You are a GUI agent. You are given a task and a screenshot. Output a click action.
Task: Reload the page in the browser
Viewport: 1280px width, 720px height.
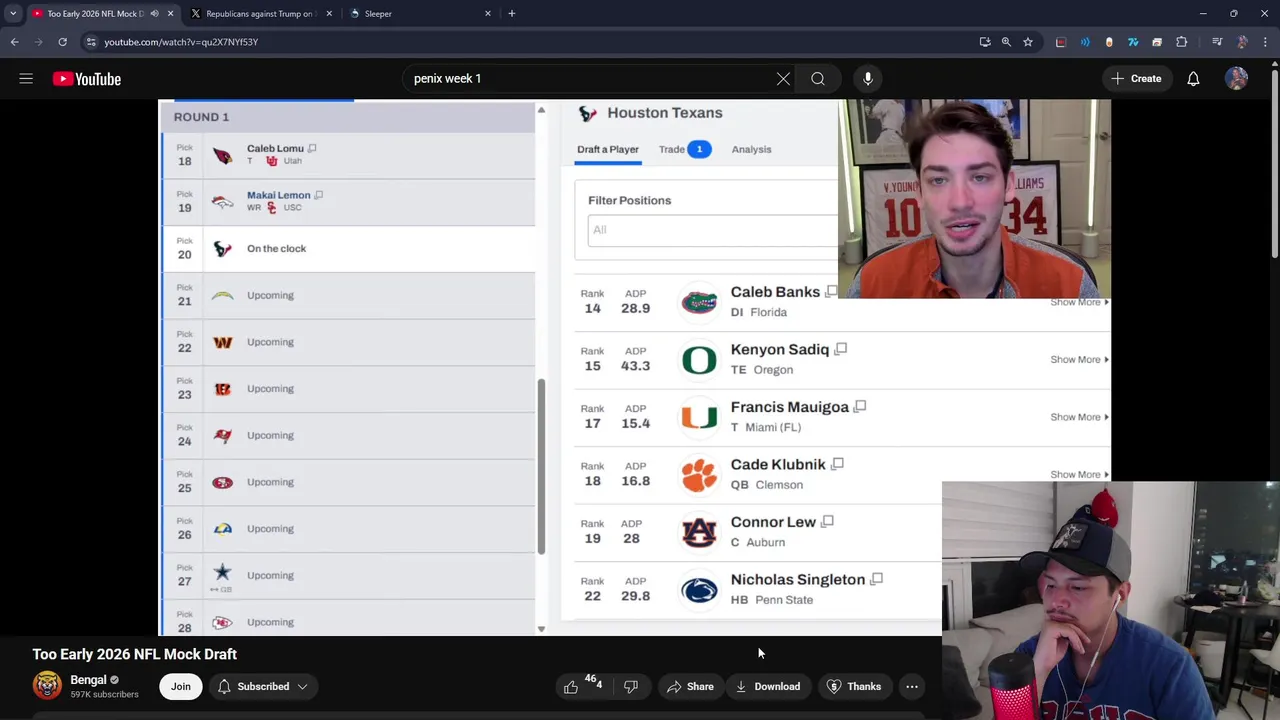click(62, 42)
